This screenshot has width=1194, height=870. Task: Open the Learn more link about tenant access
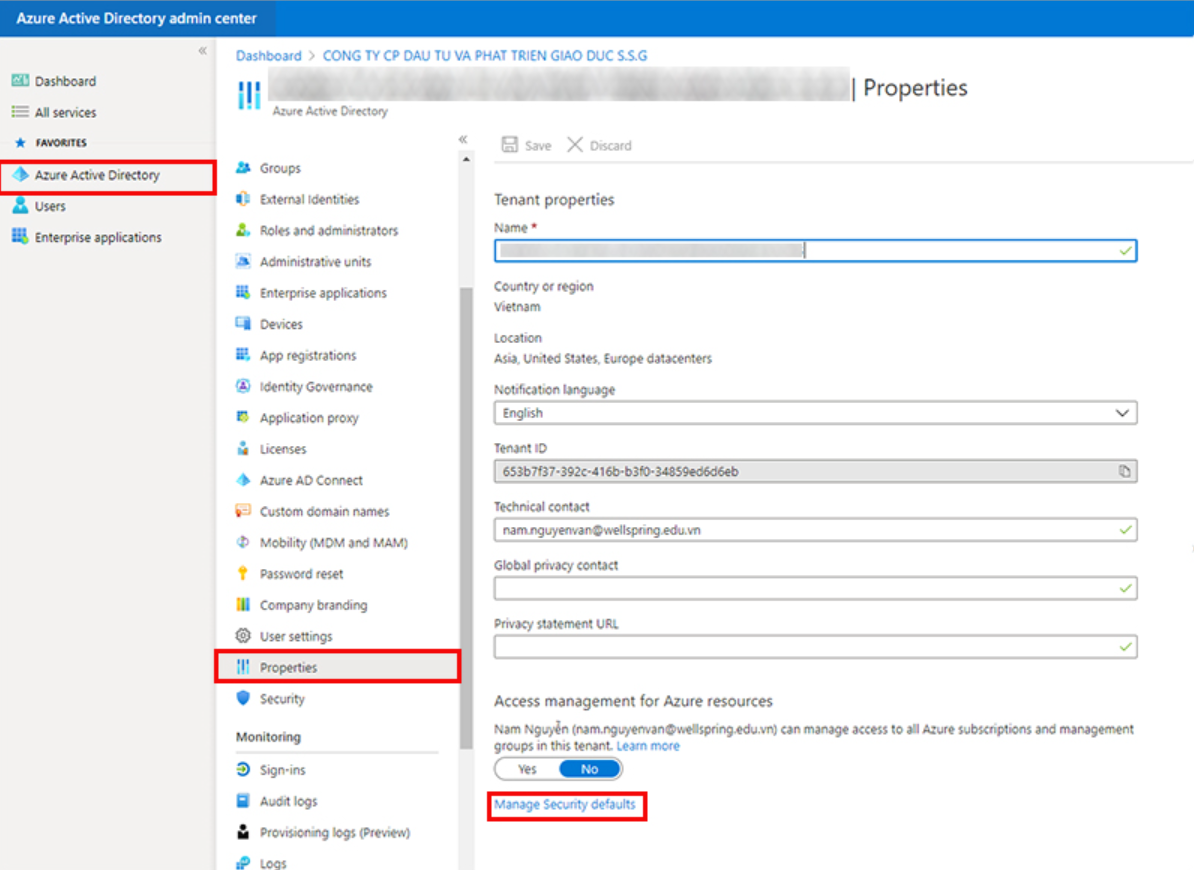pos(648,745)
